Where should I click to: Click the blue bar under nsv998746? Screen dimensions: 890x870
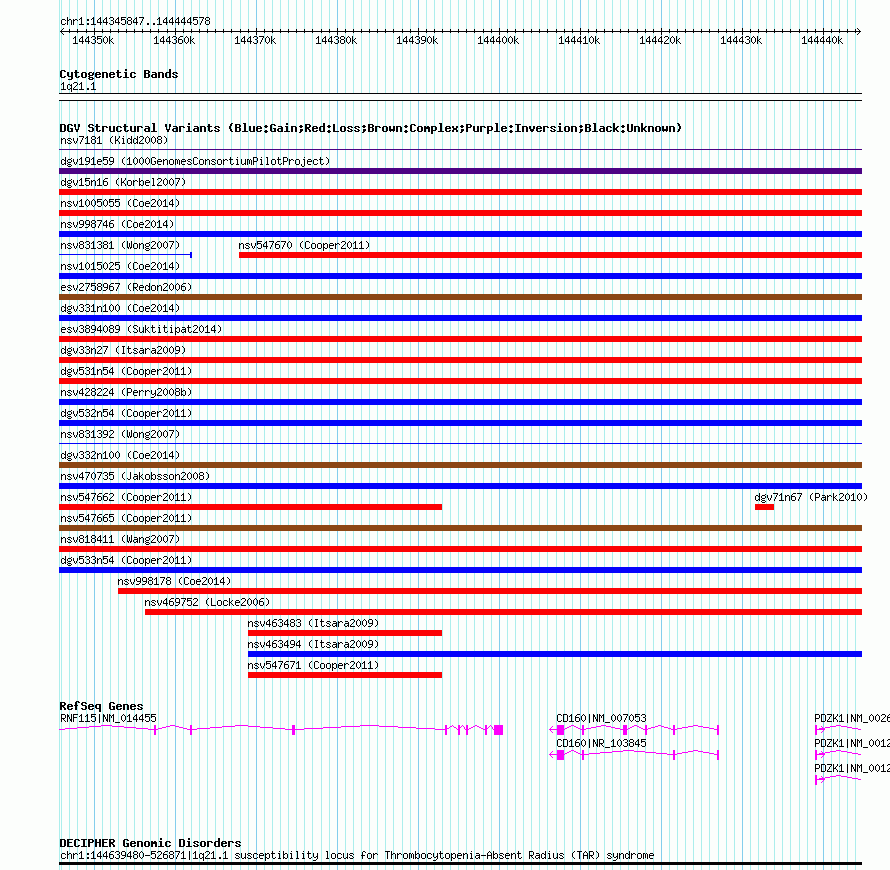coord(460,234)
